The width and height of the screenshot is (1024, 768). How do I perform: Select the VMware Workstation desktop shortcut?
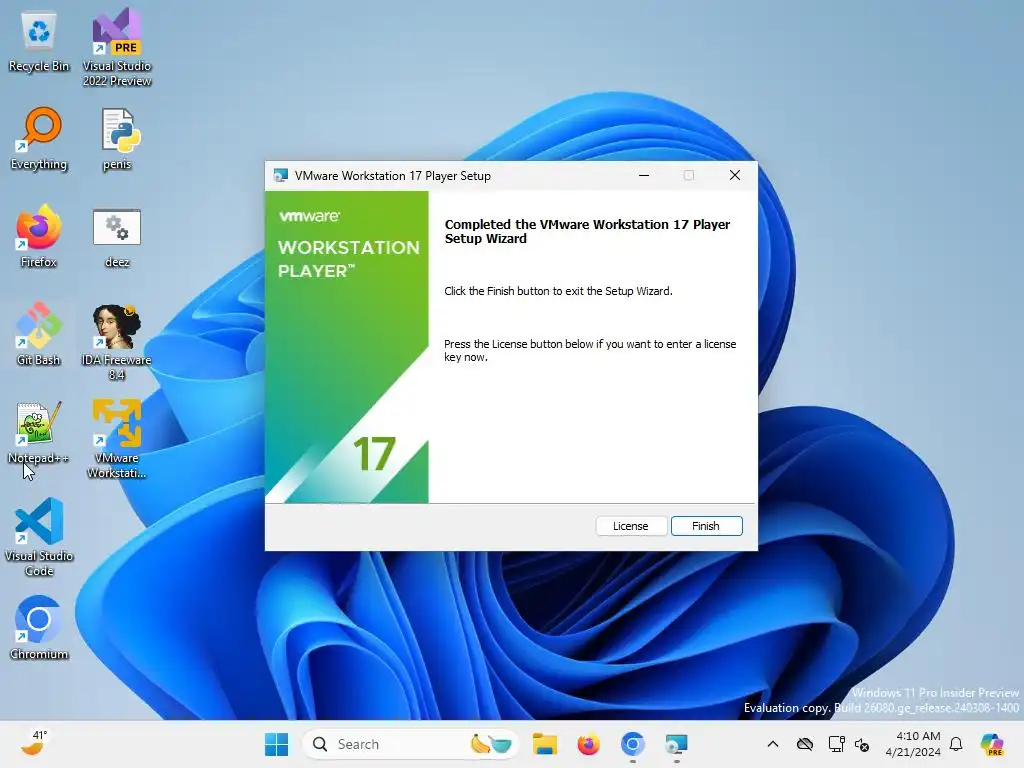coord(117,439)
